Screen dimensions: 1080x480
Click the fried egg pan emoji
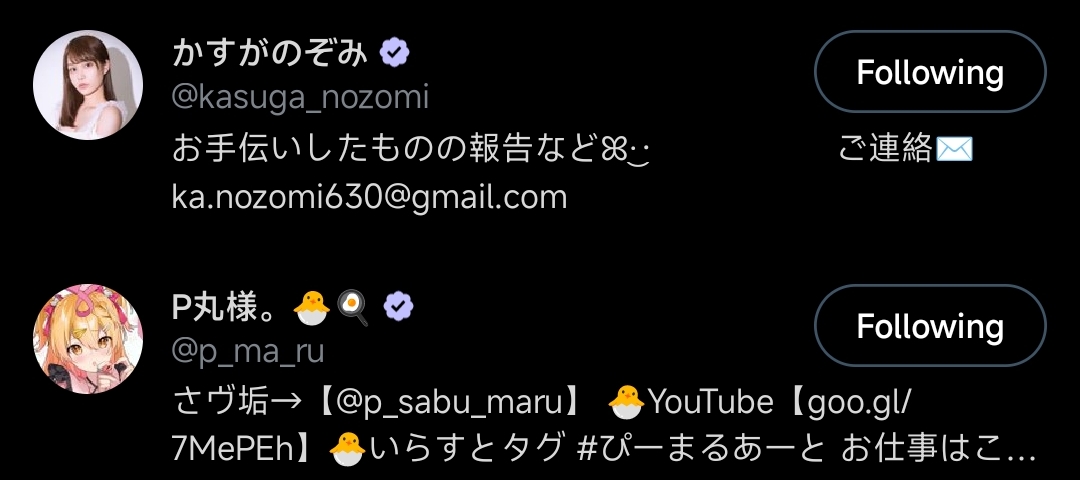353,308
